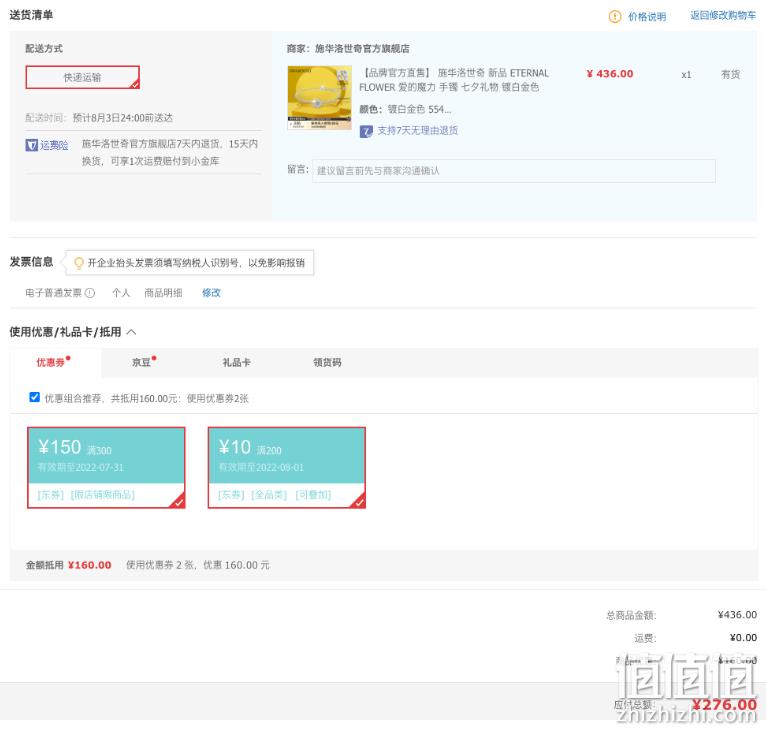Image resolution: width=766 pixels, height=732 pixels.
Task: Switch to the 礼品卡 tab
Action: coord(236,363)
